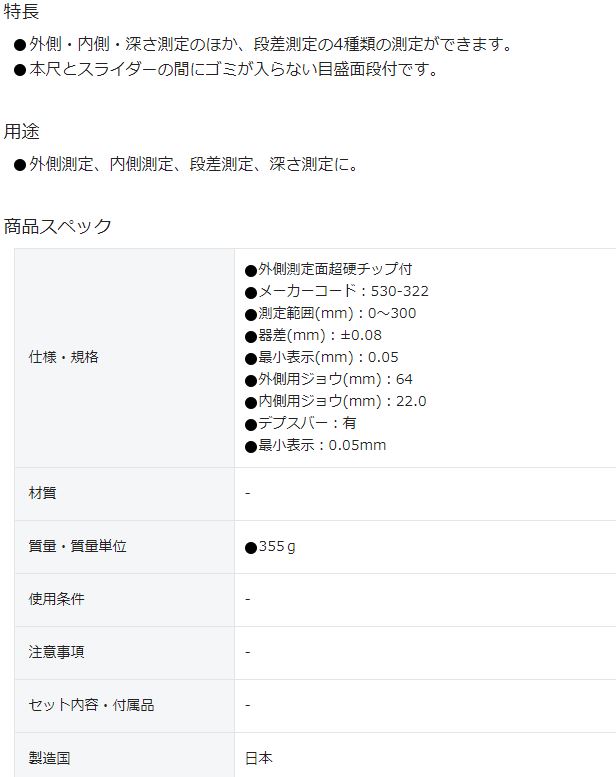Select the 日本 value in 製造国 row
This screenshot has width=616, height=777.
pyautogui.click(x=259, y=758)
